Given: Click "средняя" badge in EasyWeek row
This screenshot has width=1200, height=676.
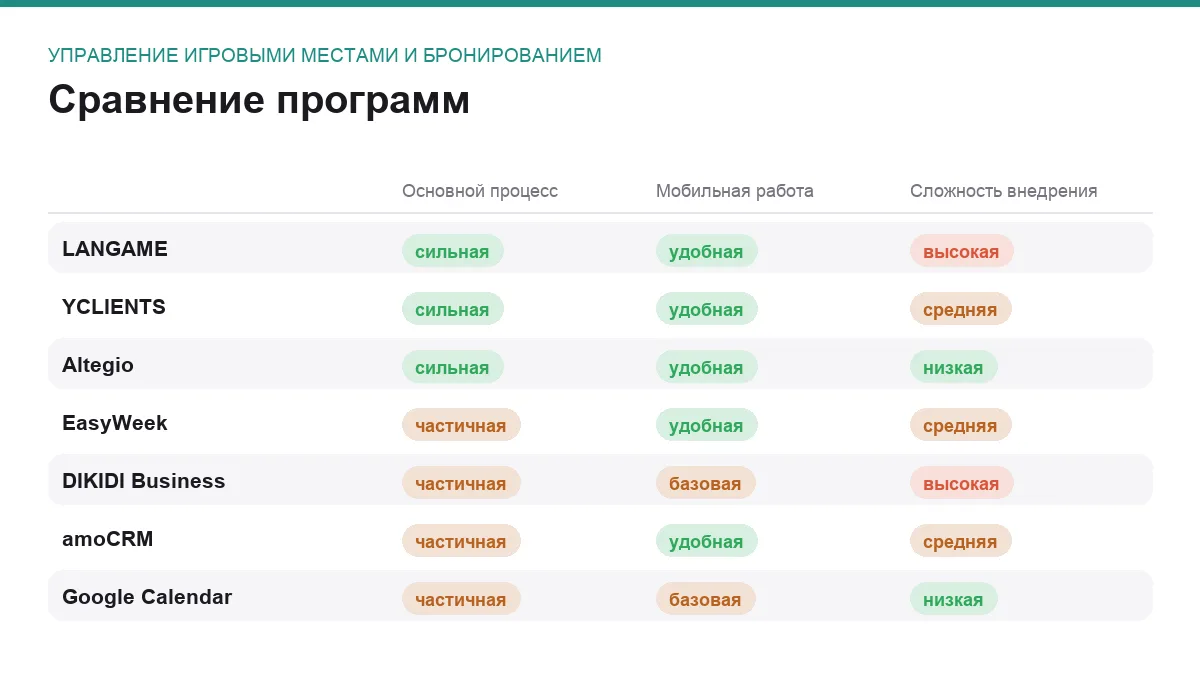Looking at the screenshot, I should coord(961,425).
